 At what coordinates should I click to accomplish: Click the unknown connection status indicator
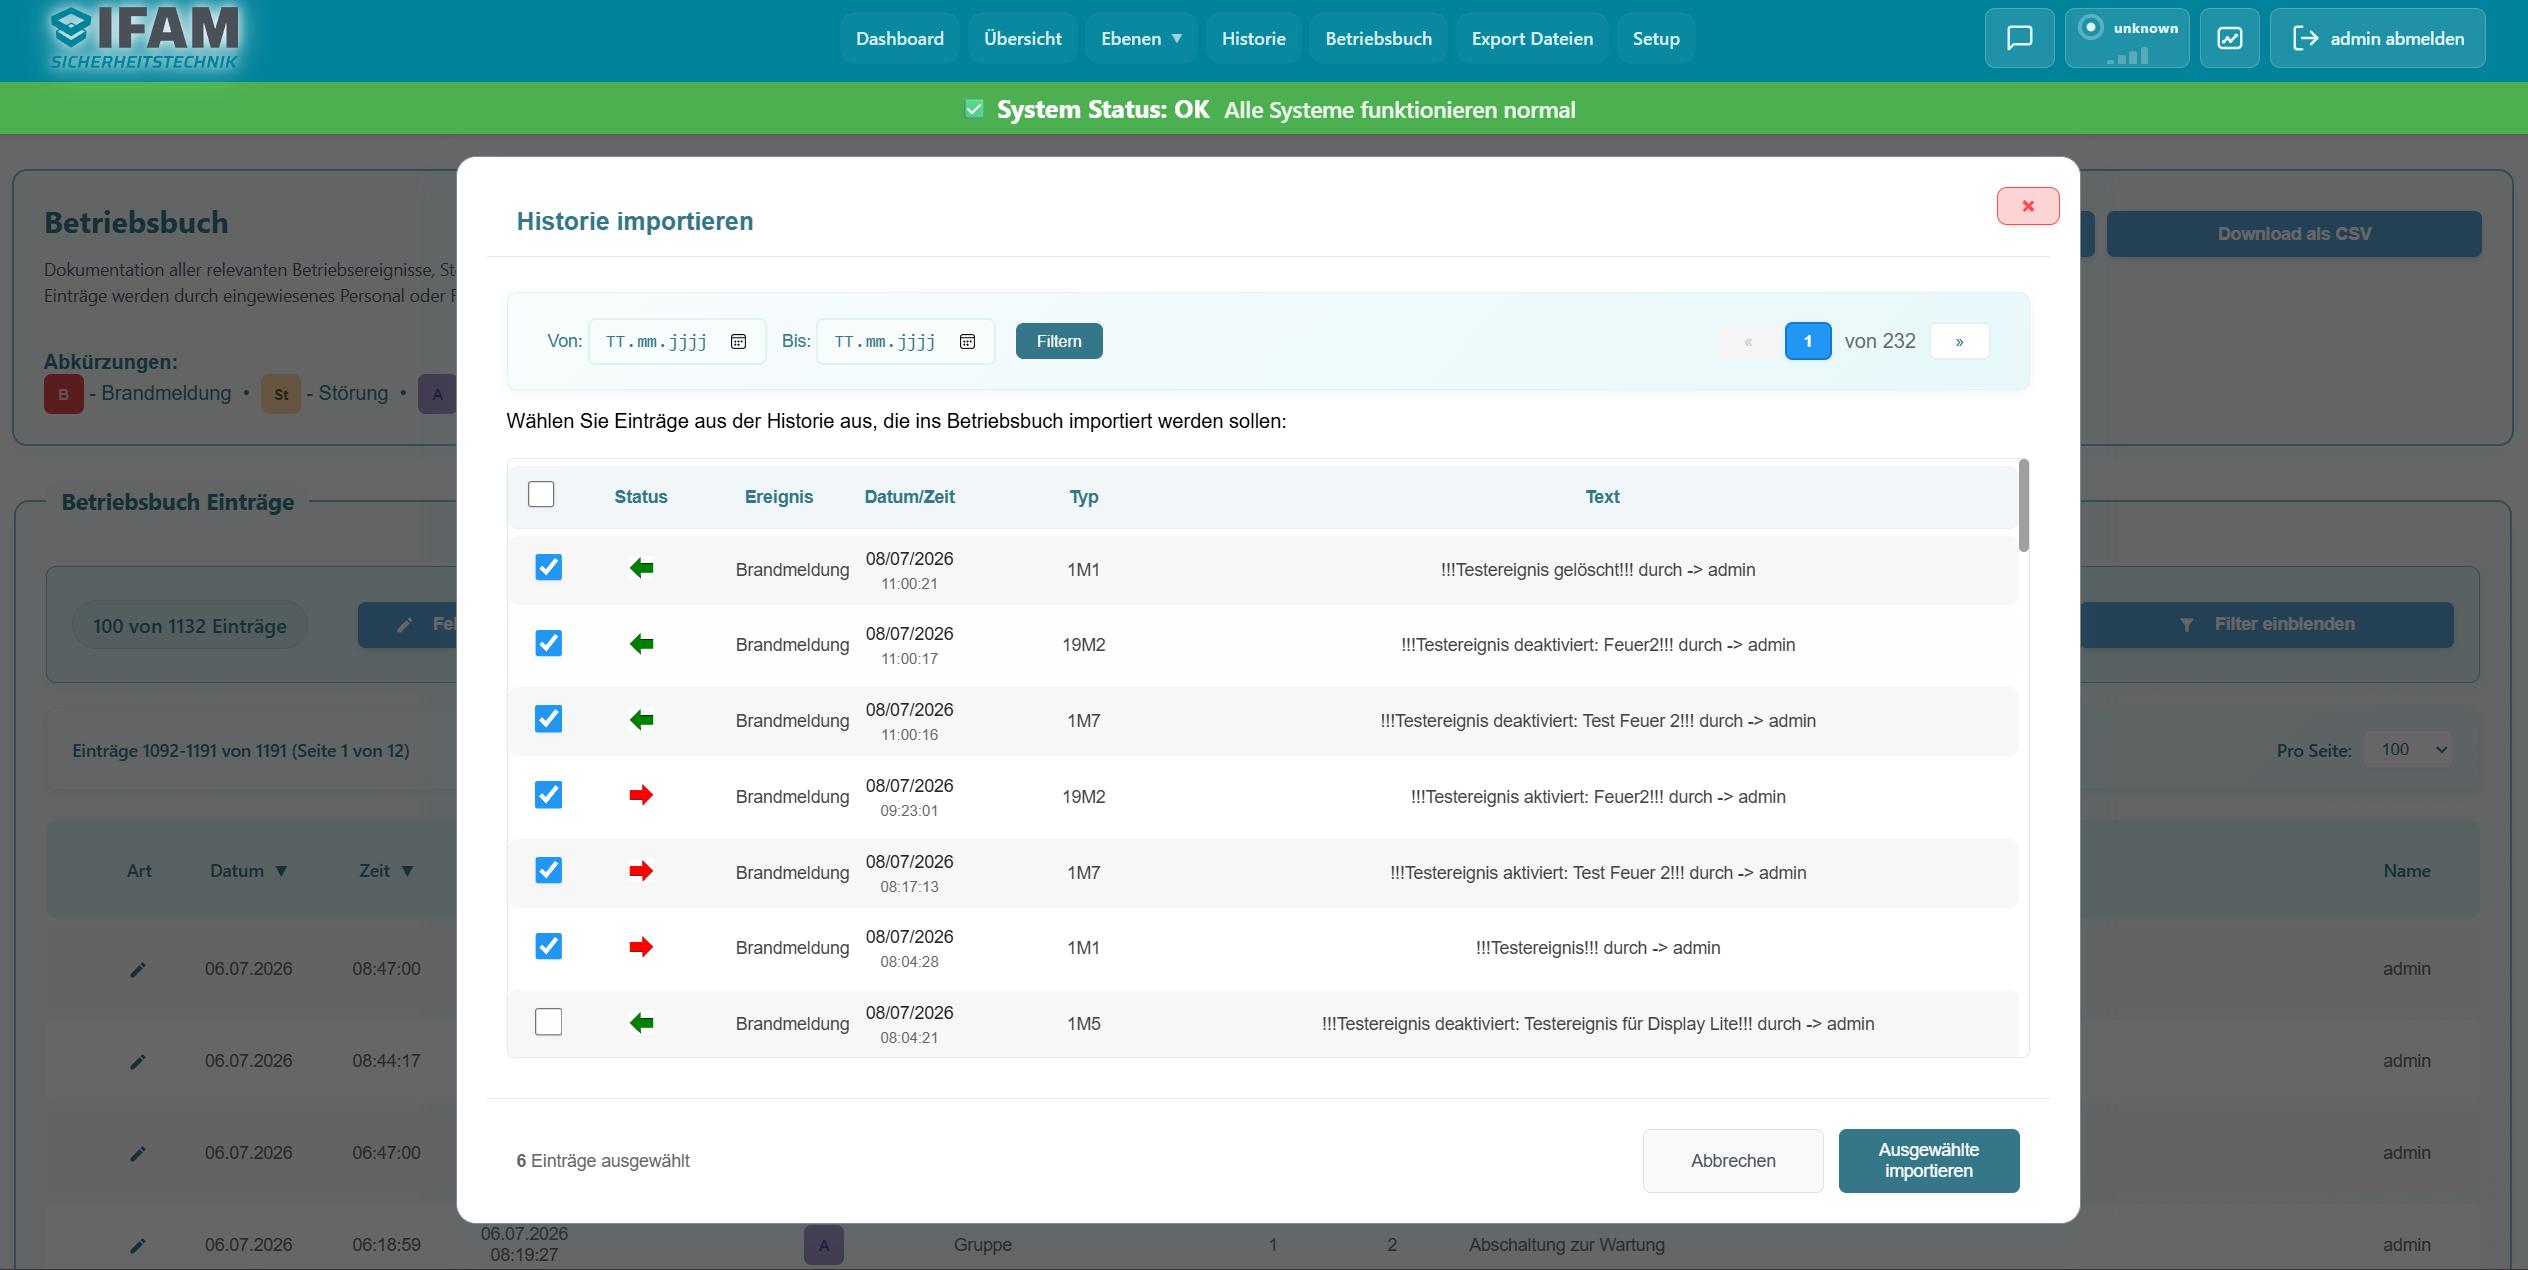2127,38
